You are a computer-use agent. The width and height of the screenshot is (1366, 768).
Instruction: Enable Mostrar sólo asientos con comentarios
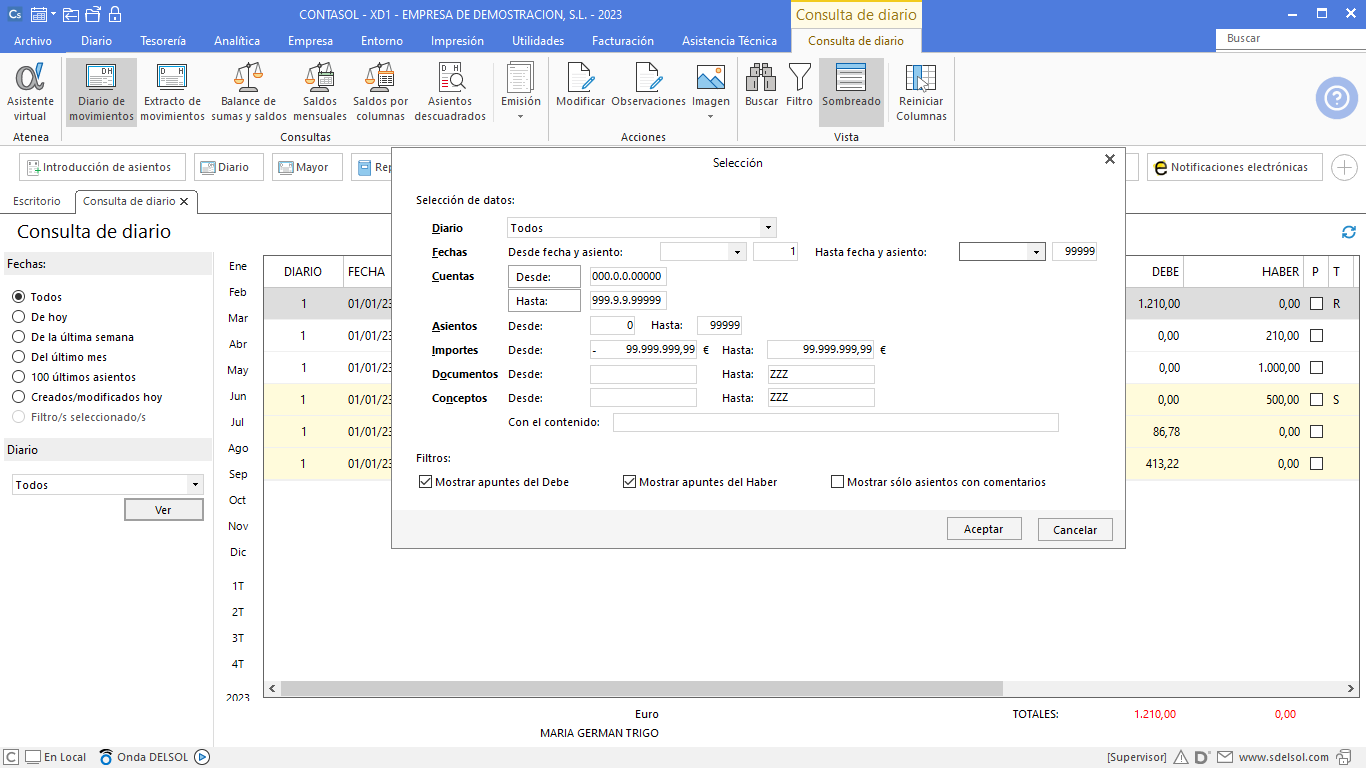(x=838, y=482)
